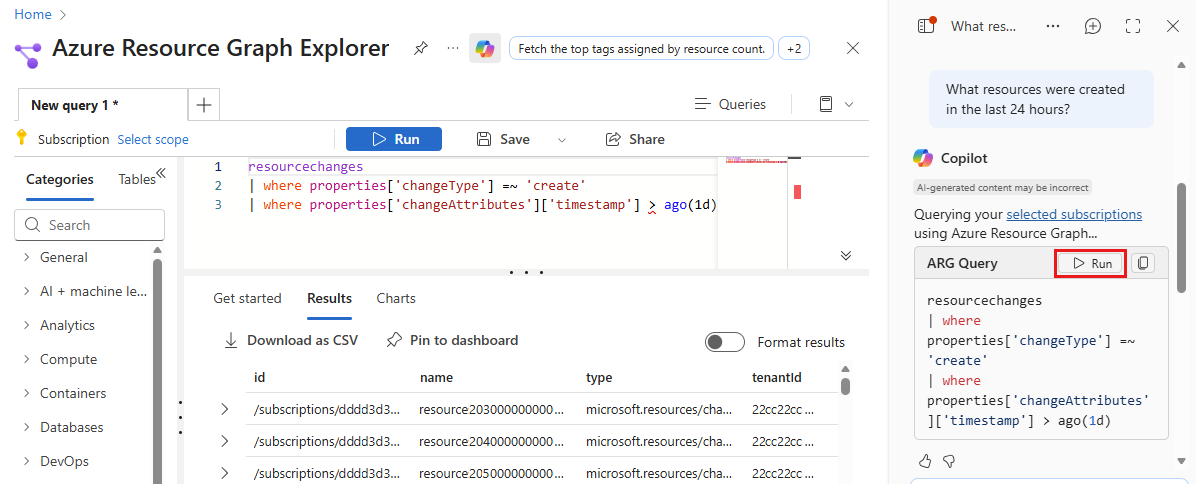This screenshot has width=1196, height=484.
Task: Close the Copilot pane
Action: 1173,26
